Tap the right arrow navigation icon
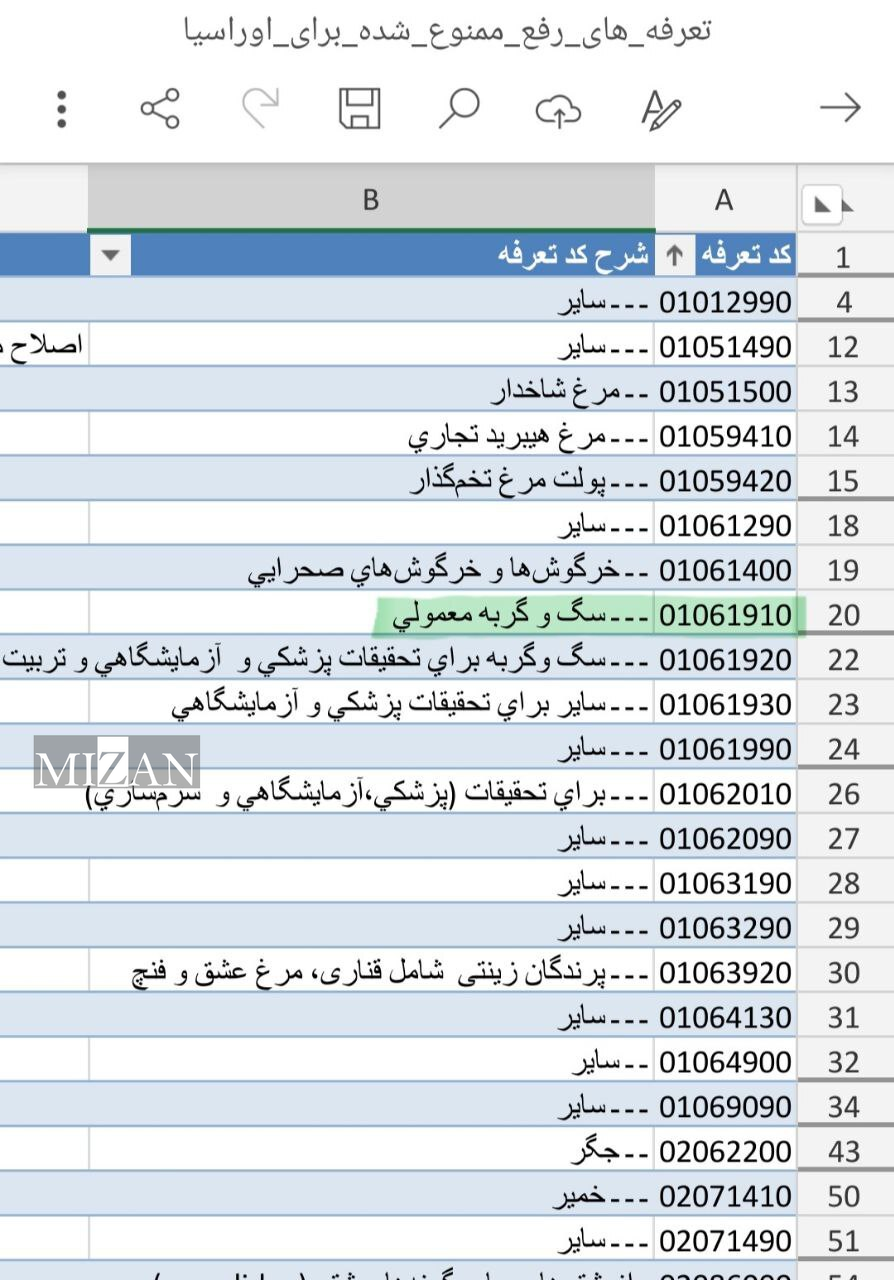Screen dimensions: 894x1280 839,108
